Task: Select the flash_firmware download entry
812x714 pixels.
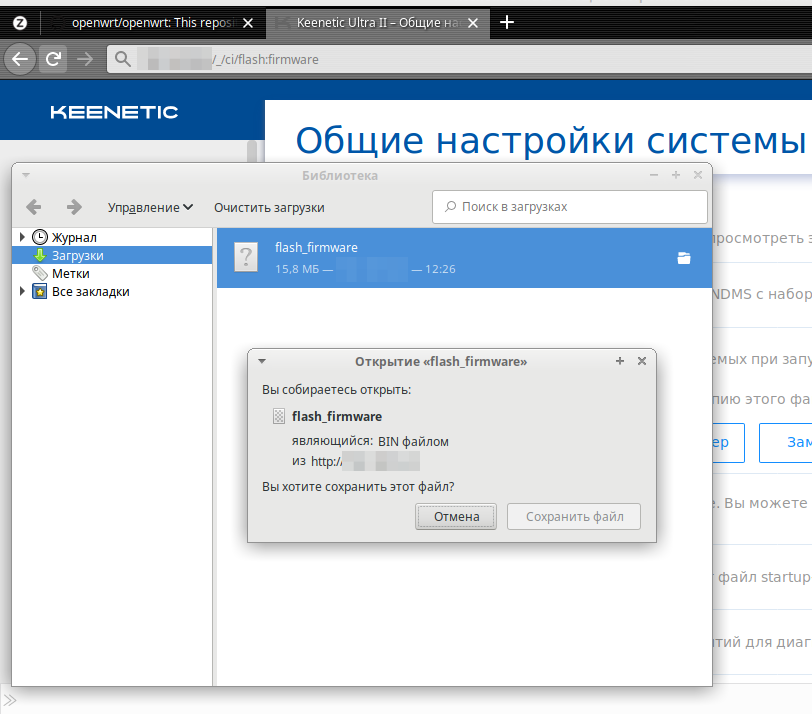Action: coord(465,258)
